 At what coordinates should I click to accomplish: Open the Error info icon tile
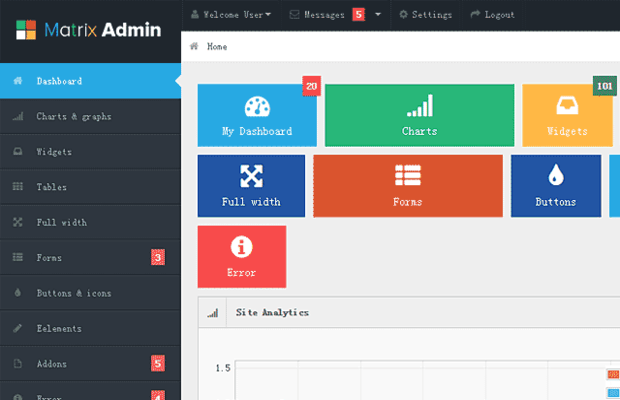tap(241, 257)
